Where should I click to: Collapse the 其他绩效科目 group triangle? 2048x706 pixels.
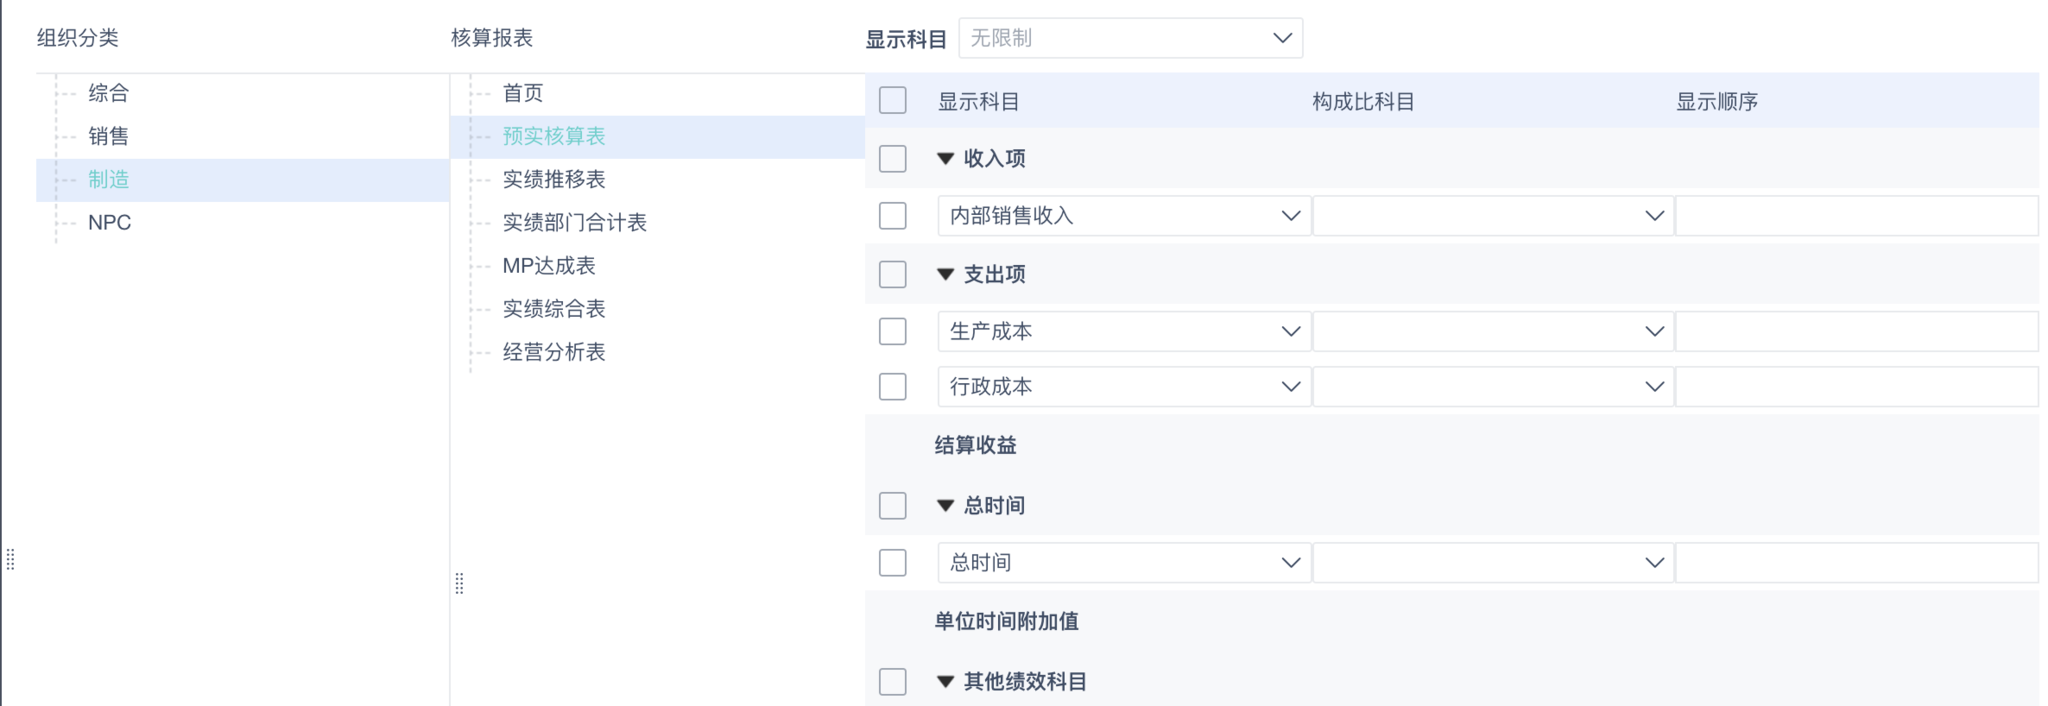point(945,681)
